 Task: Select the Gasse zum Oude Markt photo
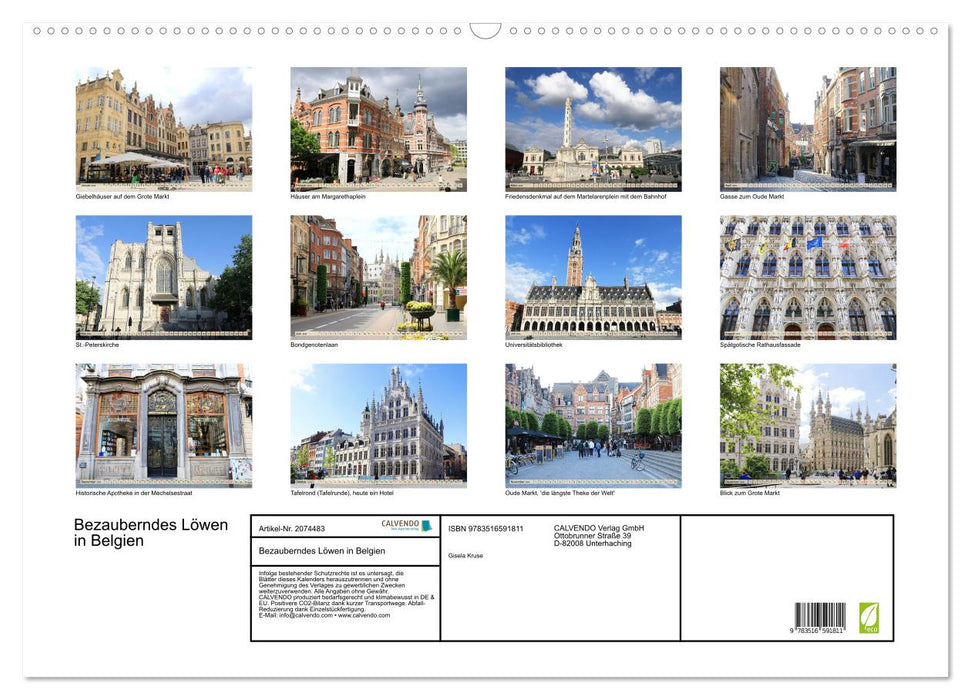point(807,128)
